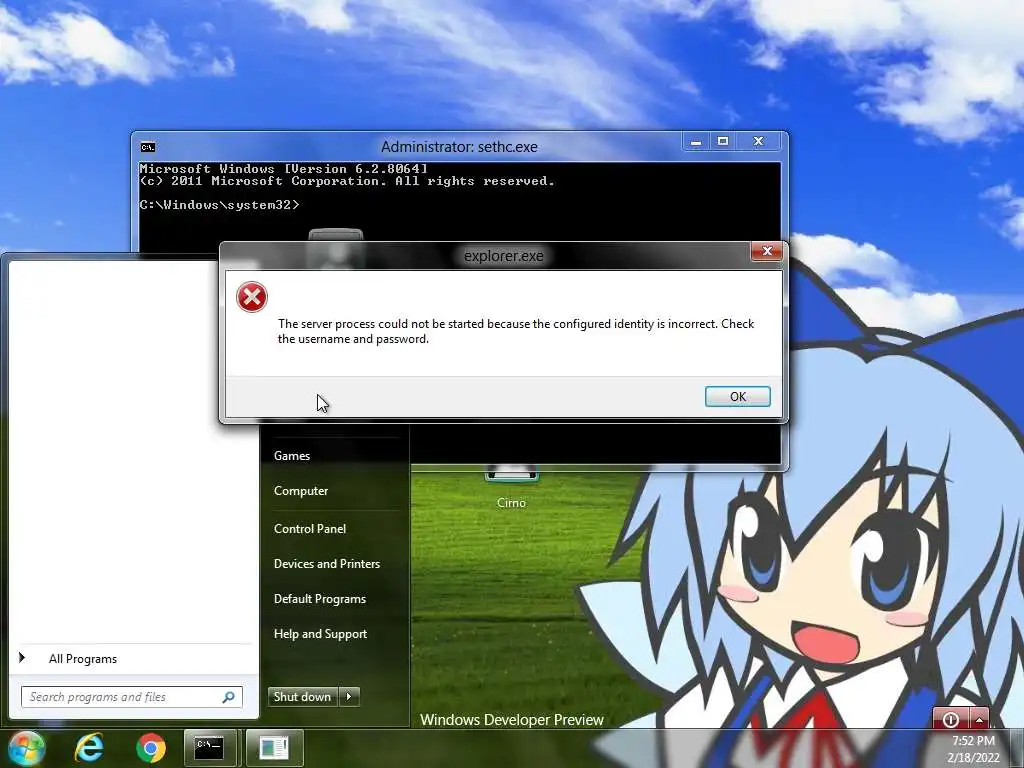Focus the Search programs and files box
1024x768 pixels.
pos(132,697)
